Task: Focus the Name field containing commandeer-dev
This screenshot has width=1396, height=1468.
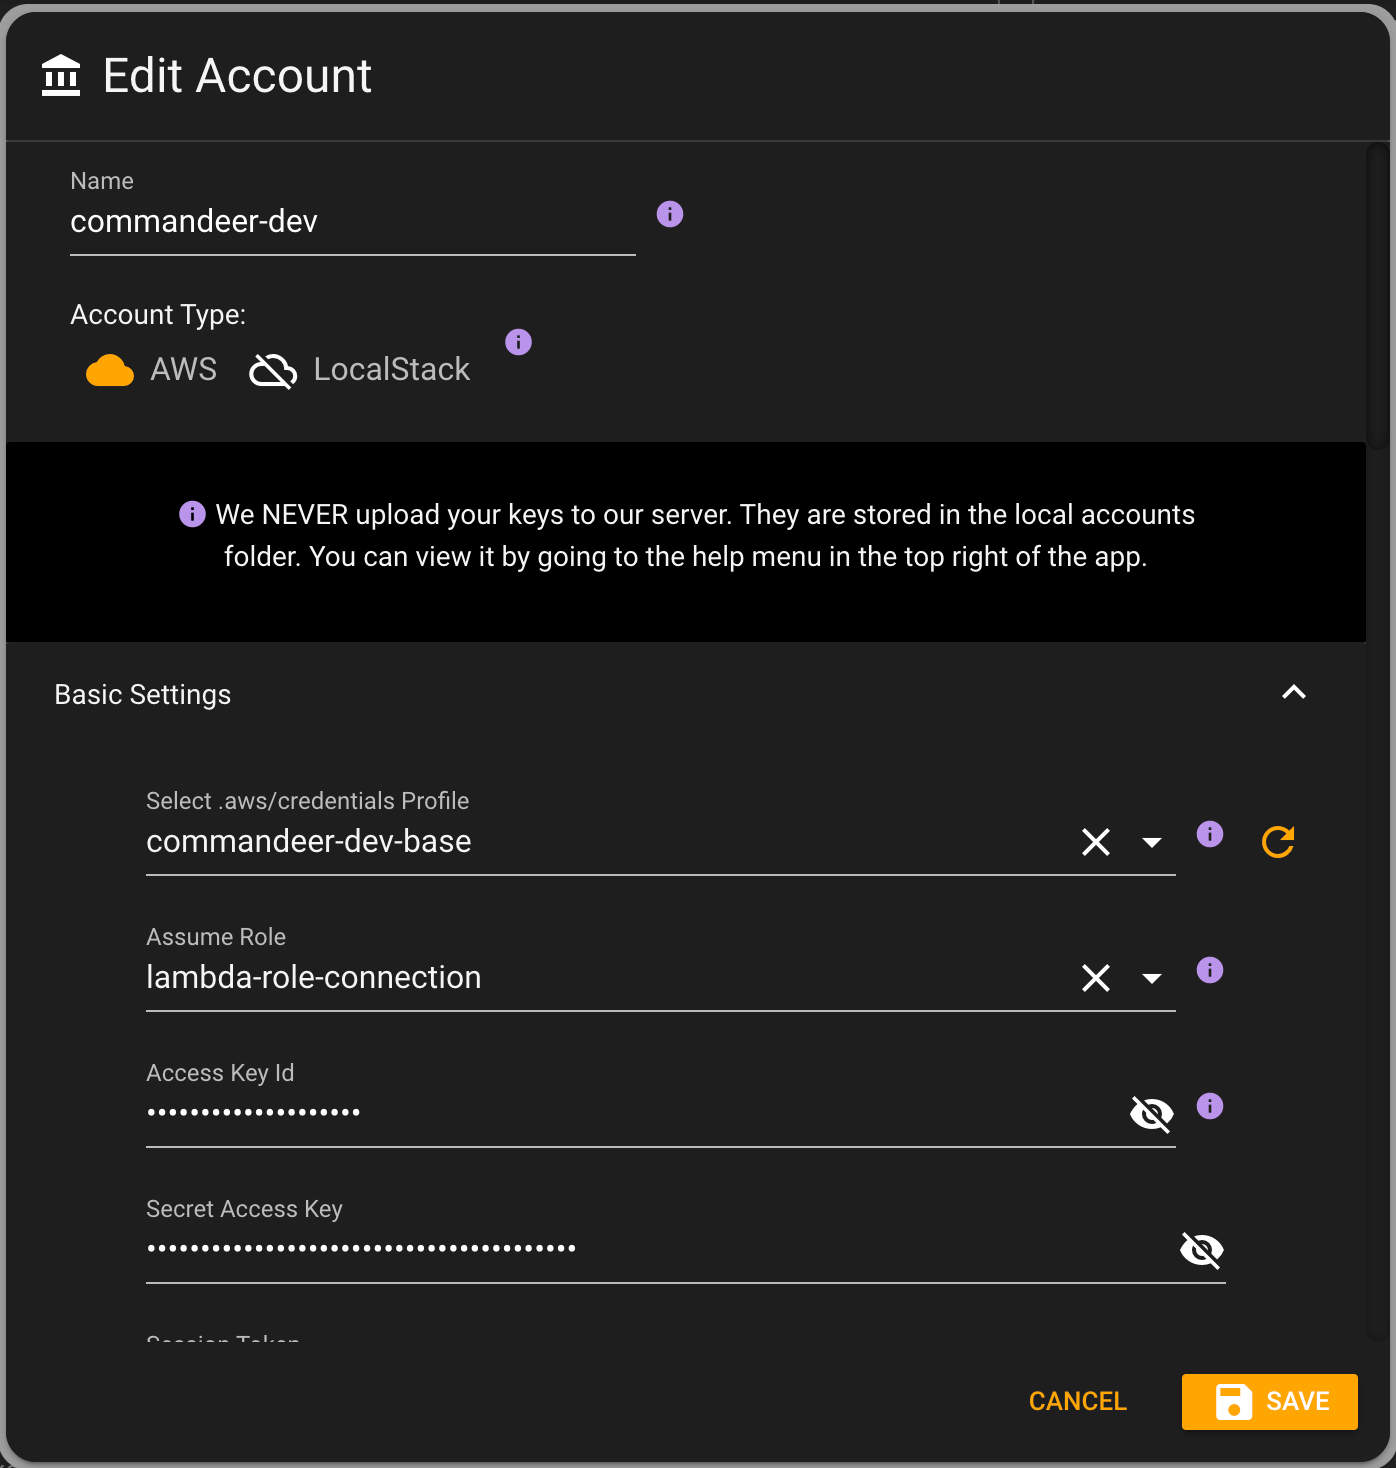Action: pos(353,222)
